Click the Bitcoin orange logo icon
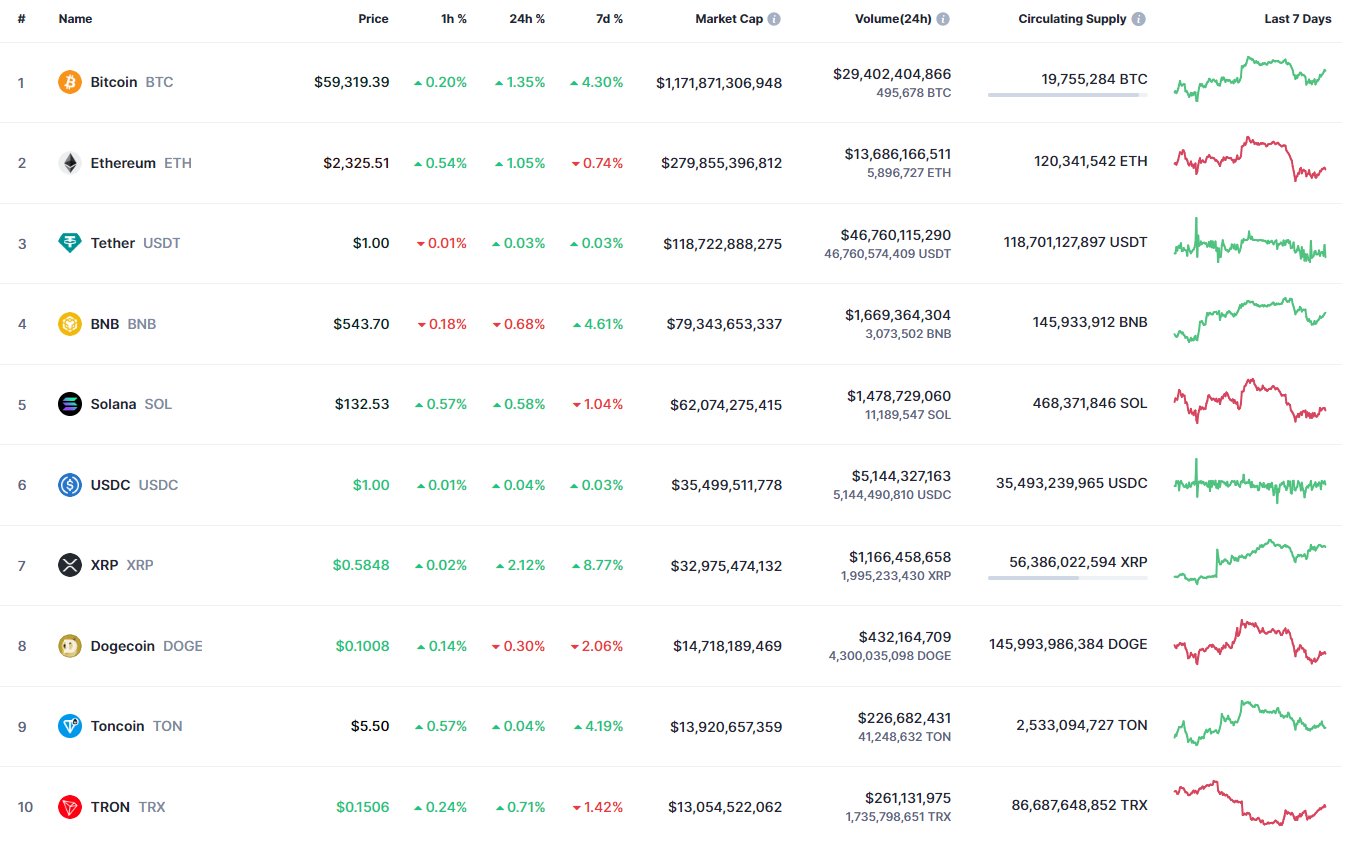 point(70,82)
